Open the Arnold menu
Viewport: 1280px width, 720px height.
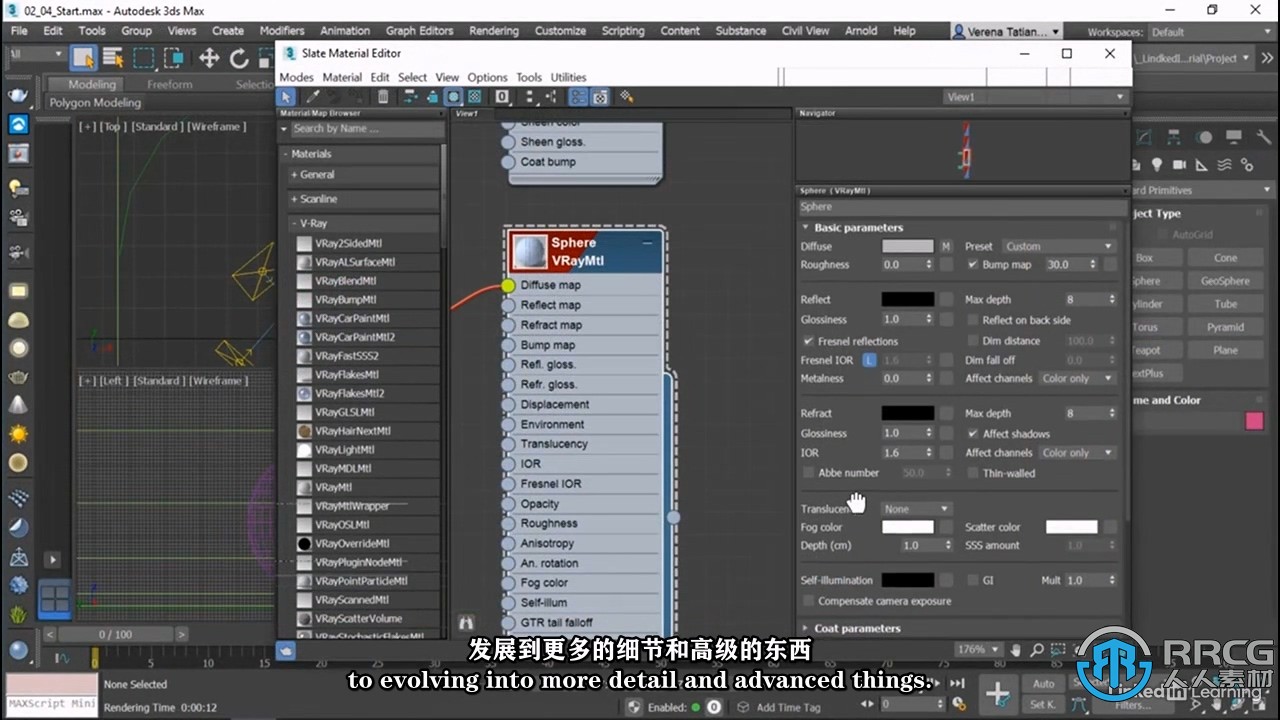click(x=861, y=31)
